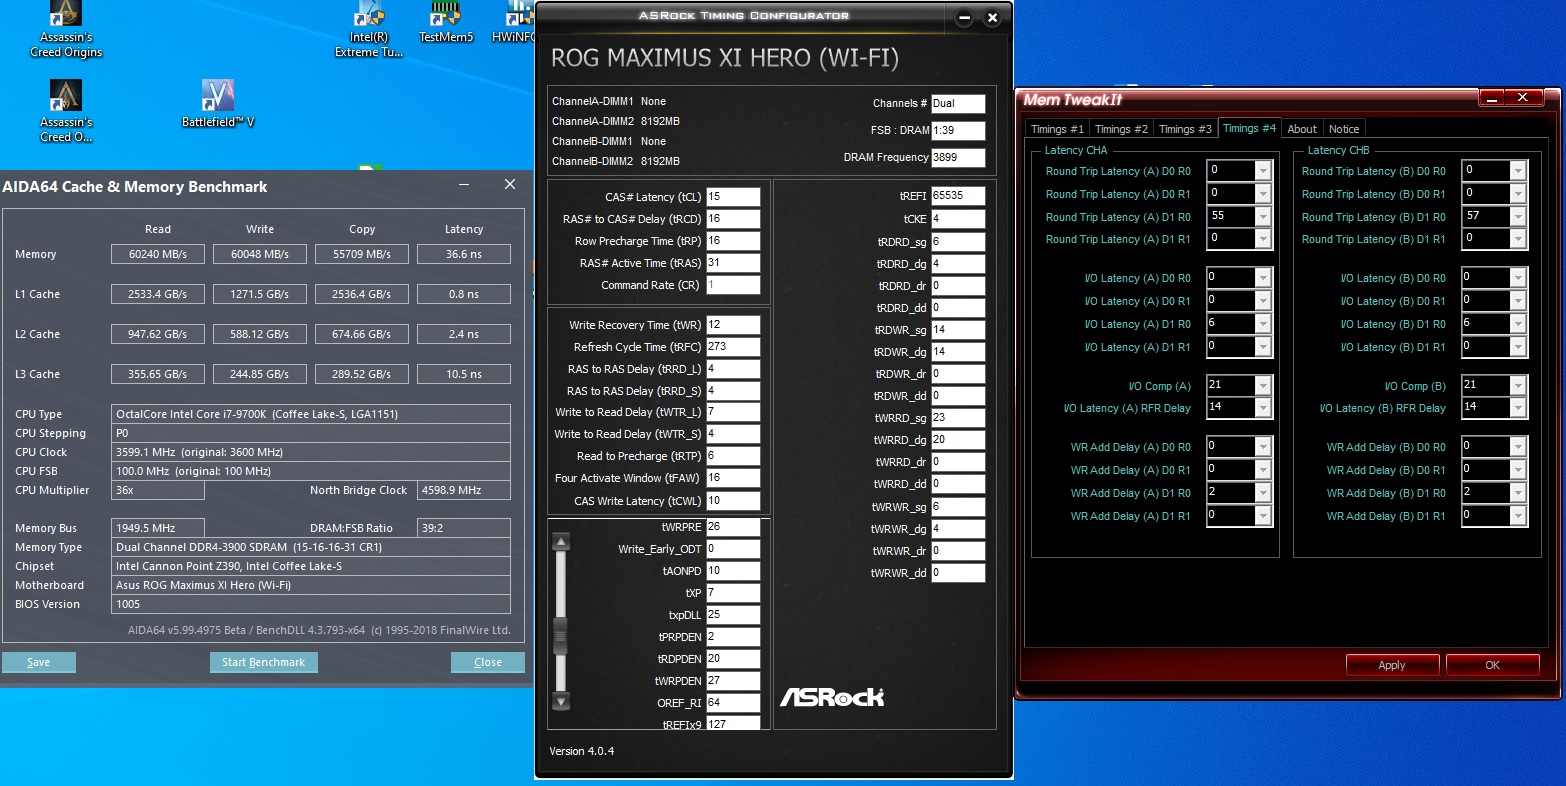This screenshot has height=786, width=1566.
Task: Open the I/O Latency (A) D1 R0 dropdown
Action: pos(1263,325)
